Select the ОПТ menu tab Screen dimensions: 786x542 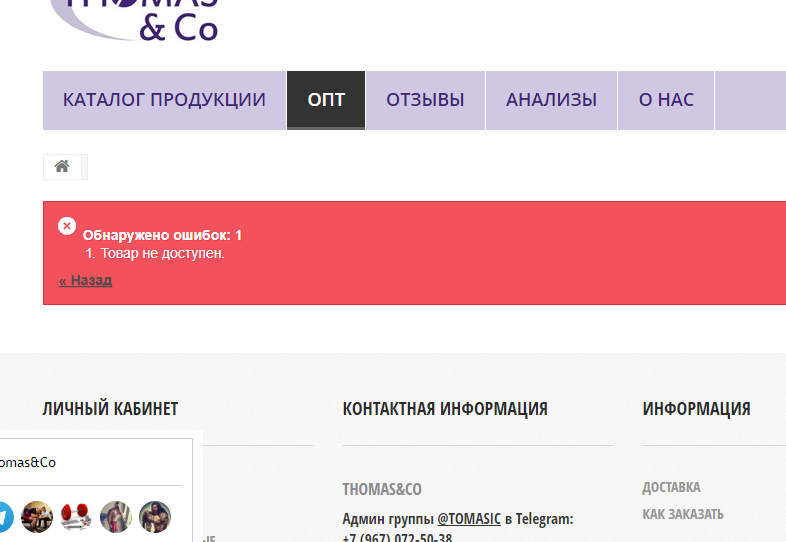(x=326, y=100)
